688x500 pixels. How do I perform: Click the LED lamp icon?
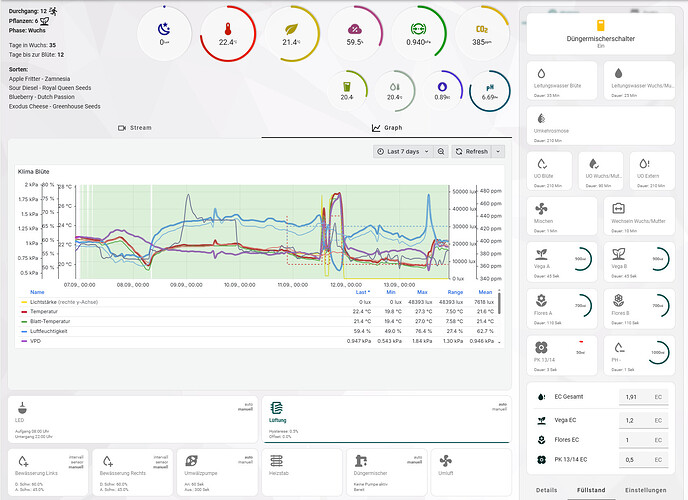22,408
